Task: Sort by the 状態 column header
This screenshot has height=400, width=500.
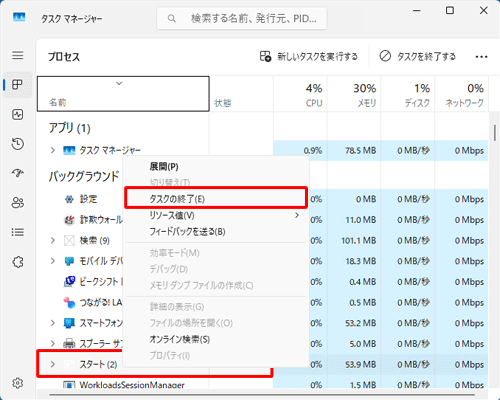Action: click(242, 95)
